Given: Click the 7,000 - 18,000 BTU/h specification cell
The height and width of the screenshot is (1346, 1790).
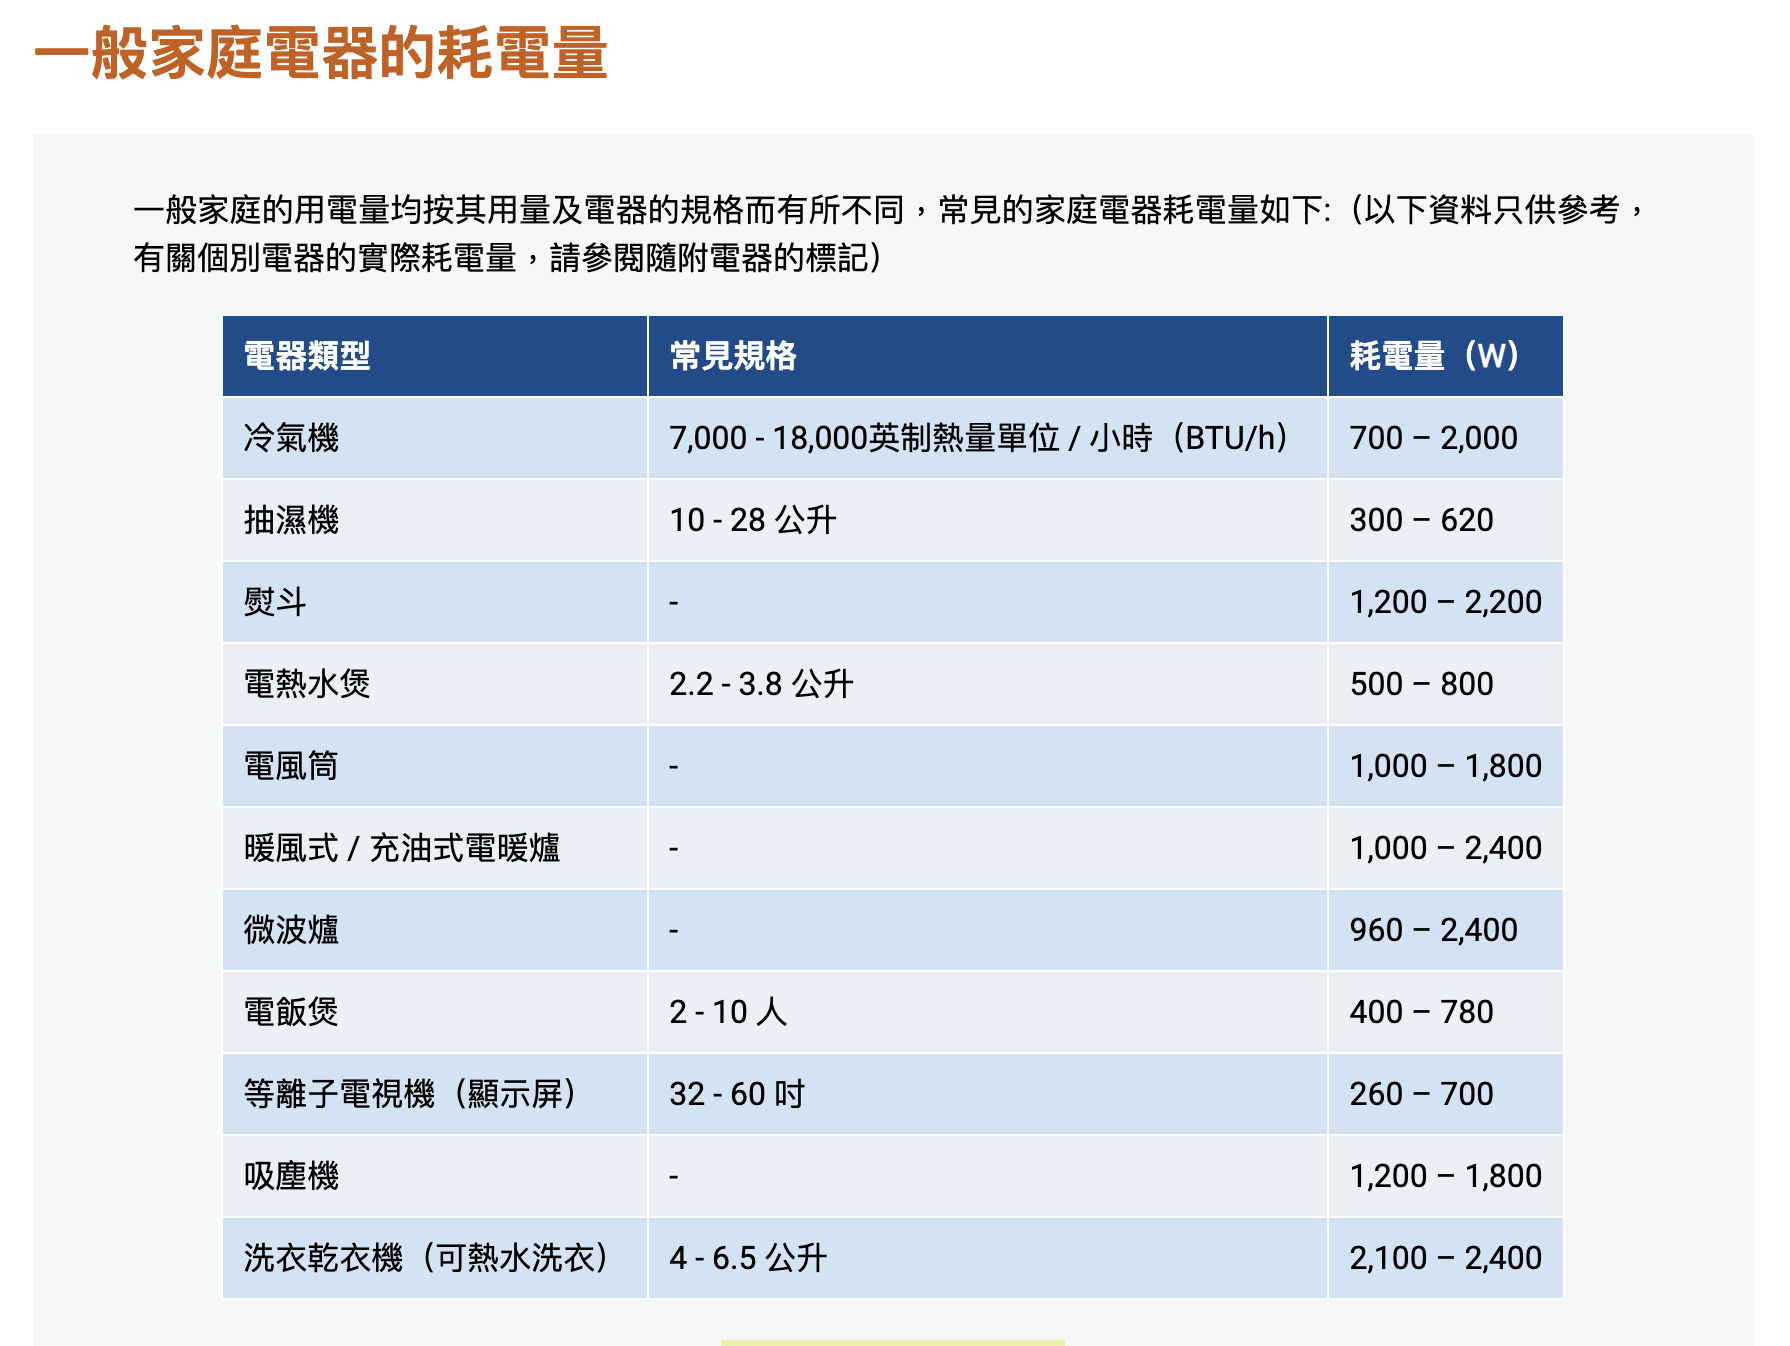Looking at the screenshot, I should [x=978, y=438].
